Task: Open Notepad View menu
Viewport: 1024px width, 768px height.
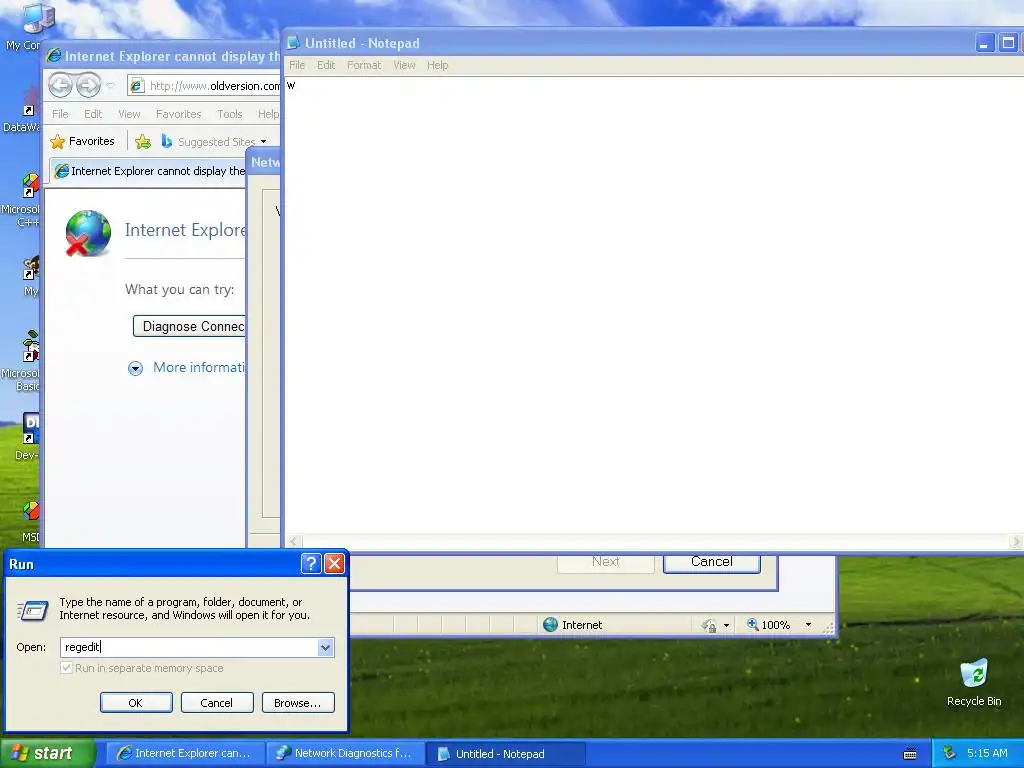Action: 404,65
